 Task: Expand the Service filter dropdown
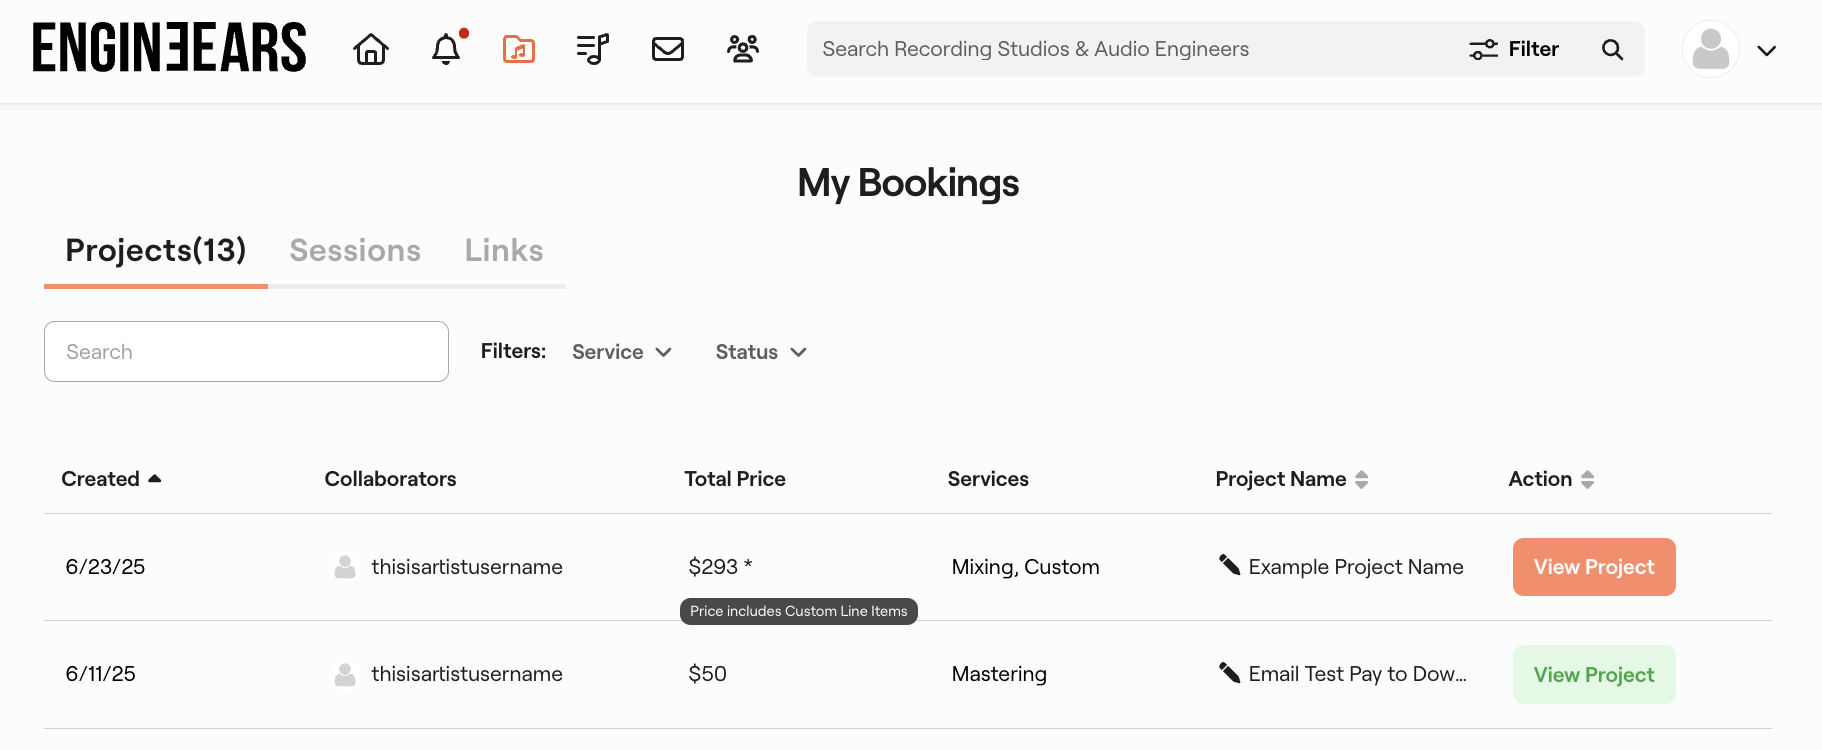pos(621,352)
